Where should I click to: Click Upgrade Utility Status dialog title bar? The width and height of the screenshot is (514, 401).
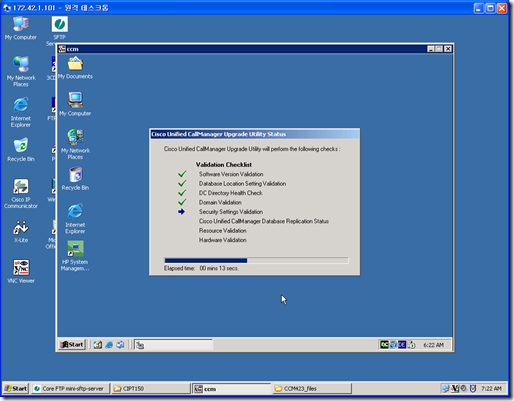(255, 134)
